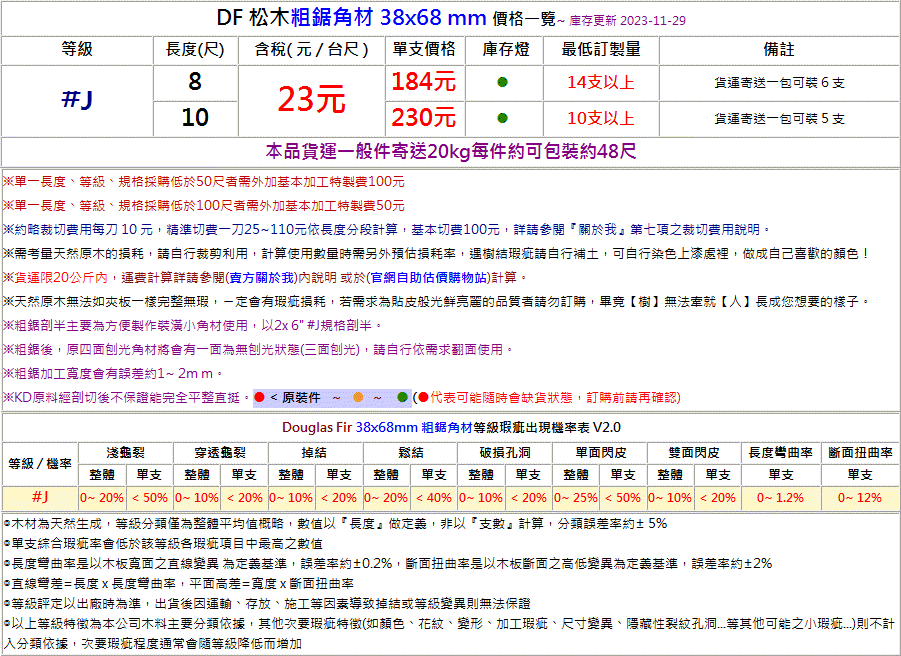Click the 23元 per 台尺 price
The width and height of the screenshot is (901, 656).
[x=311, y=99]
